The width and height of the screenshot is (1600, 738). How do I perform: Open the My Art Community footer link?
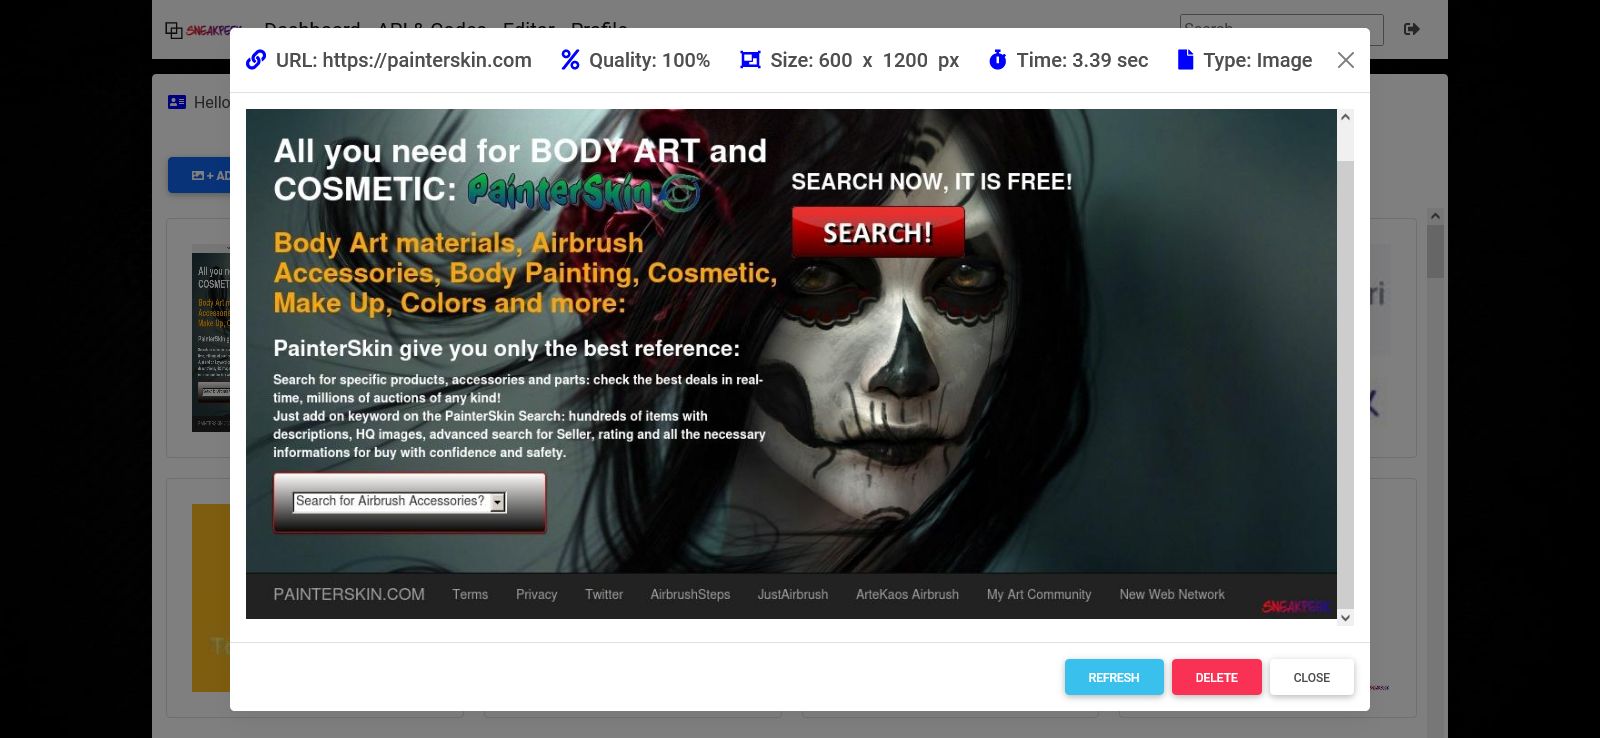pyautogui.click(x=1039, y=594)
